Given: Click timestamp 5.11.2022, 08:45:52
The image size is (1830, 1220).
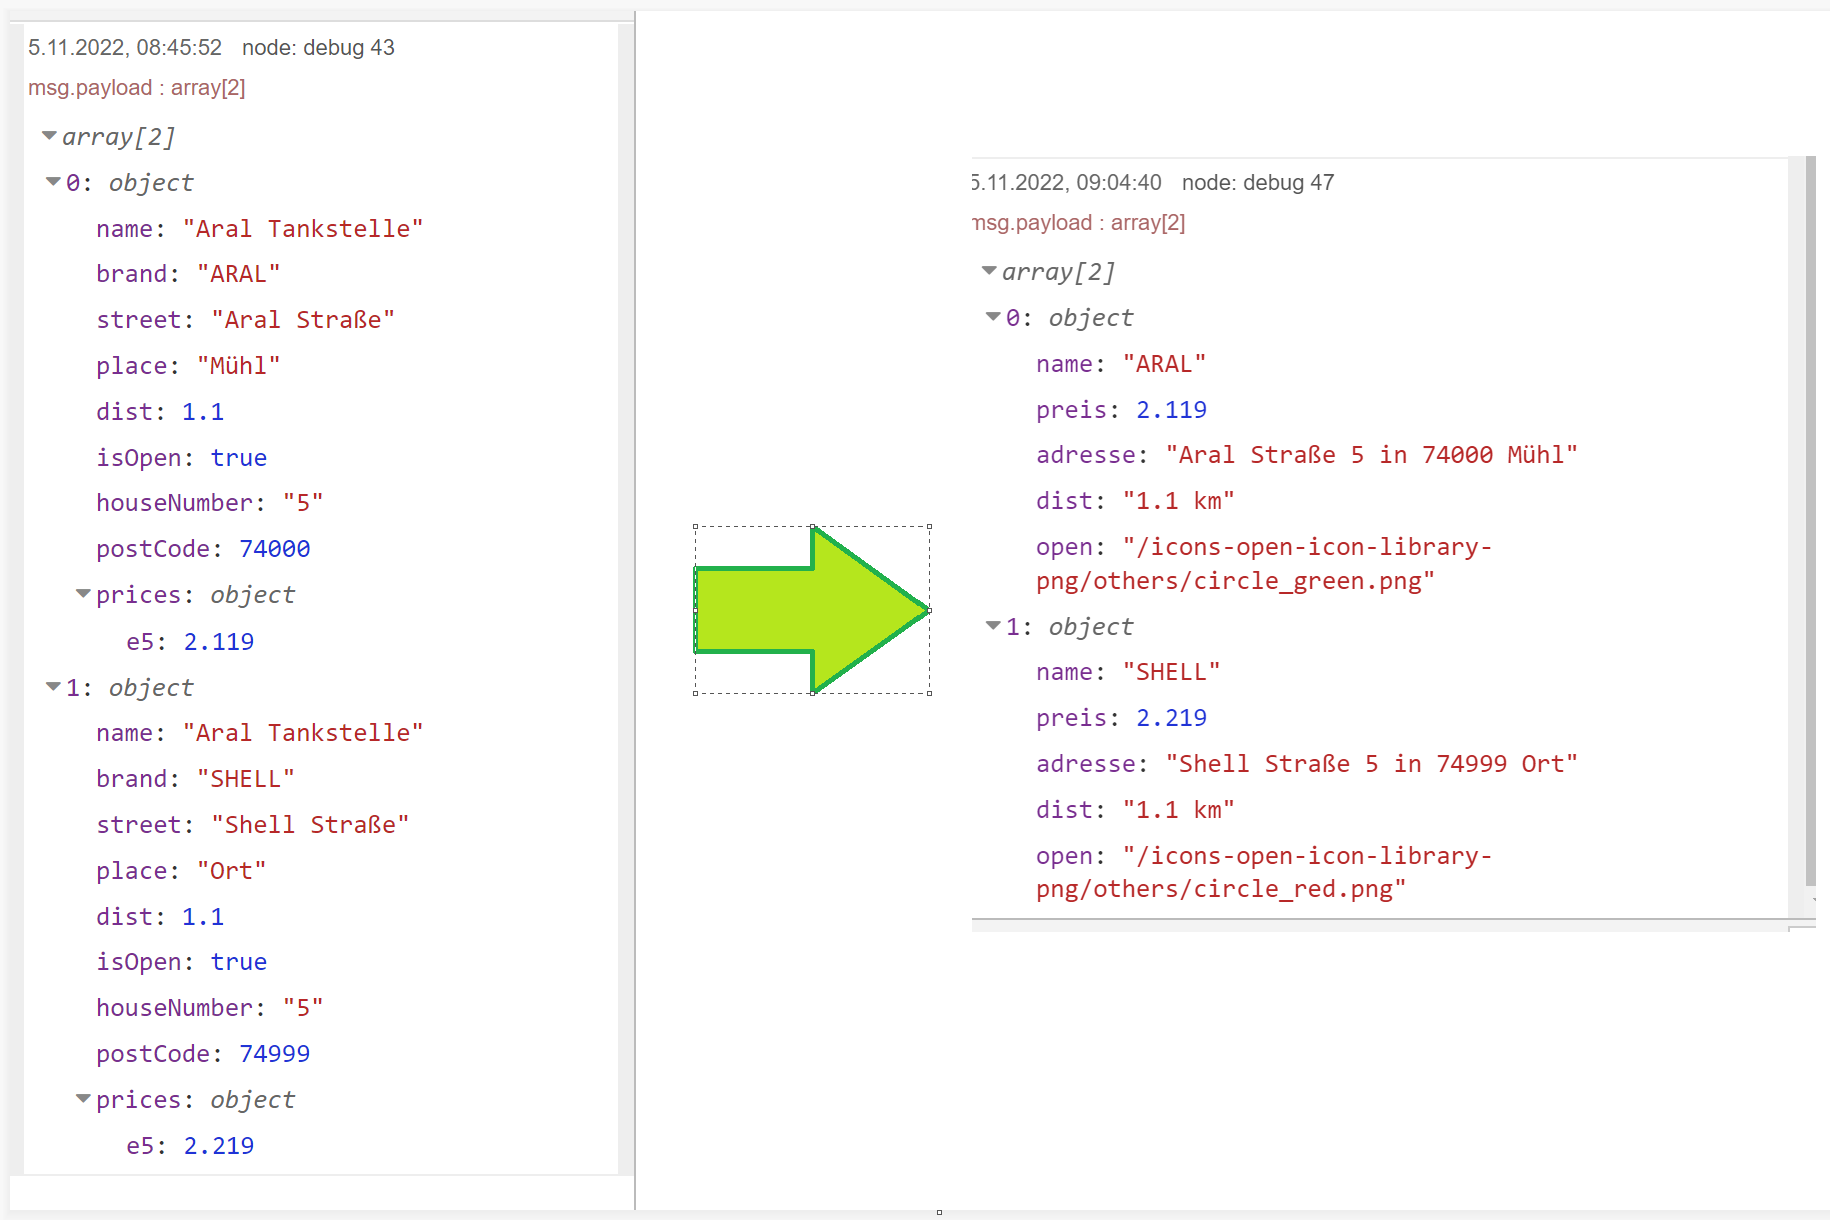Looking at the screenshot, I should coord(125,47).
